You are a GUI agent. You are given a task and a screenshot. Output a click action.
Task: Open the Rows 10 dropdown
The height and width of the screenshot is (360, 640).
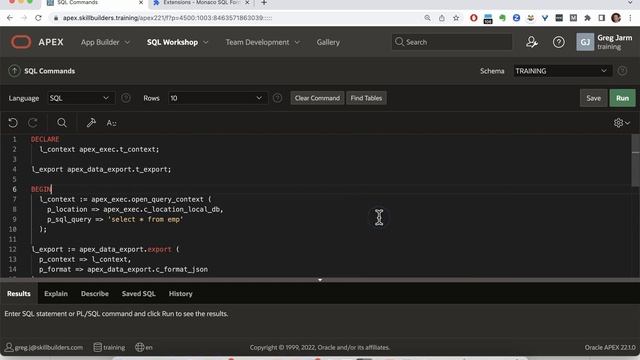[218, 98]
